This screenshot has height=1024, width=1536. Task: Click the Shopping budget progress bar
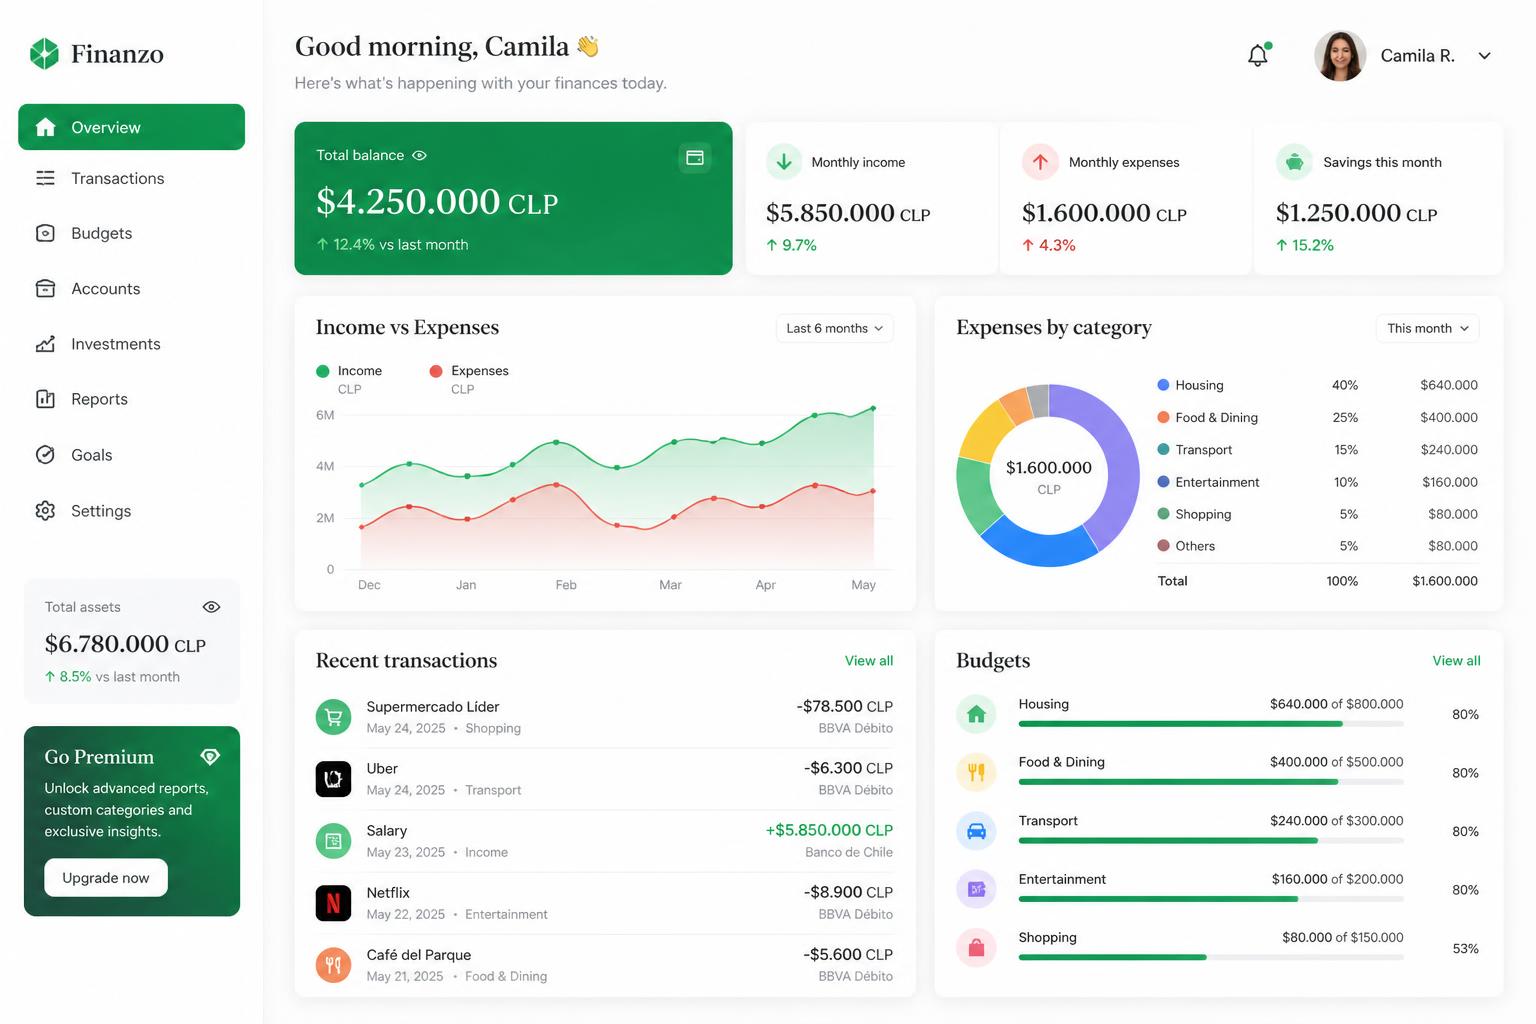(x=1211, y=957)
